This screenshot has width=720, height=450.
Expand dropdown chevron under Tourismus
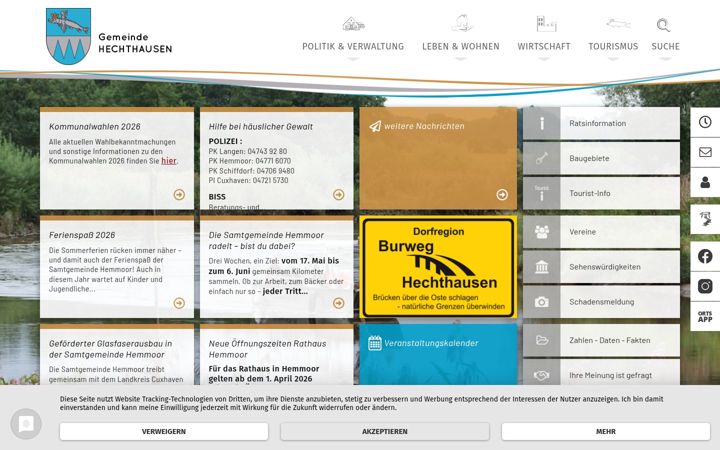click(613, 59)
